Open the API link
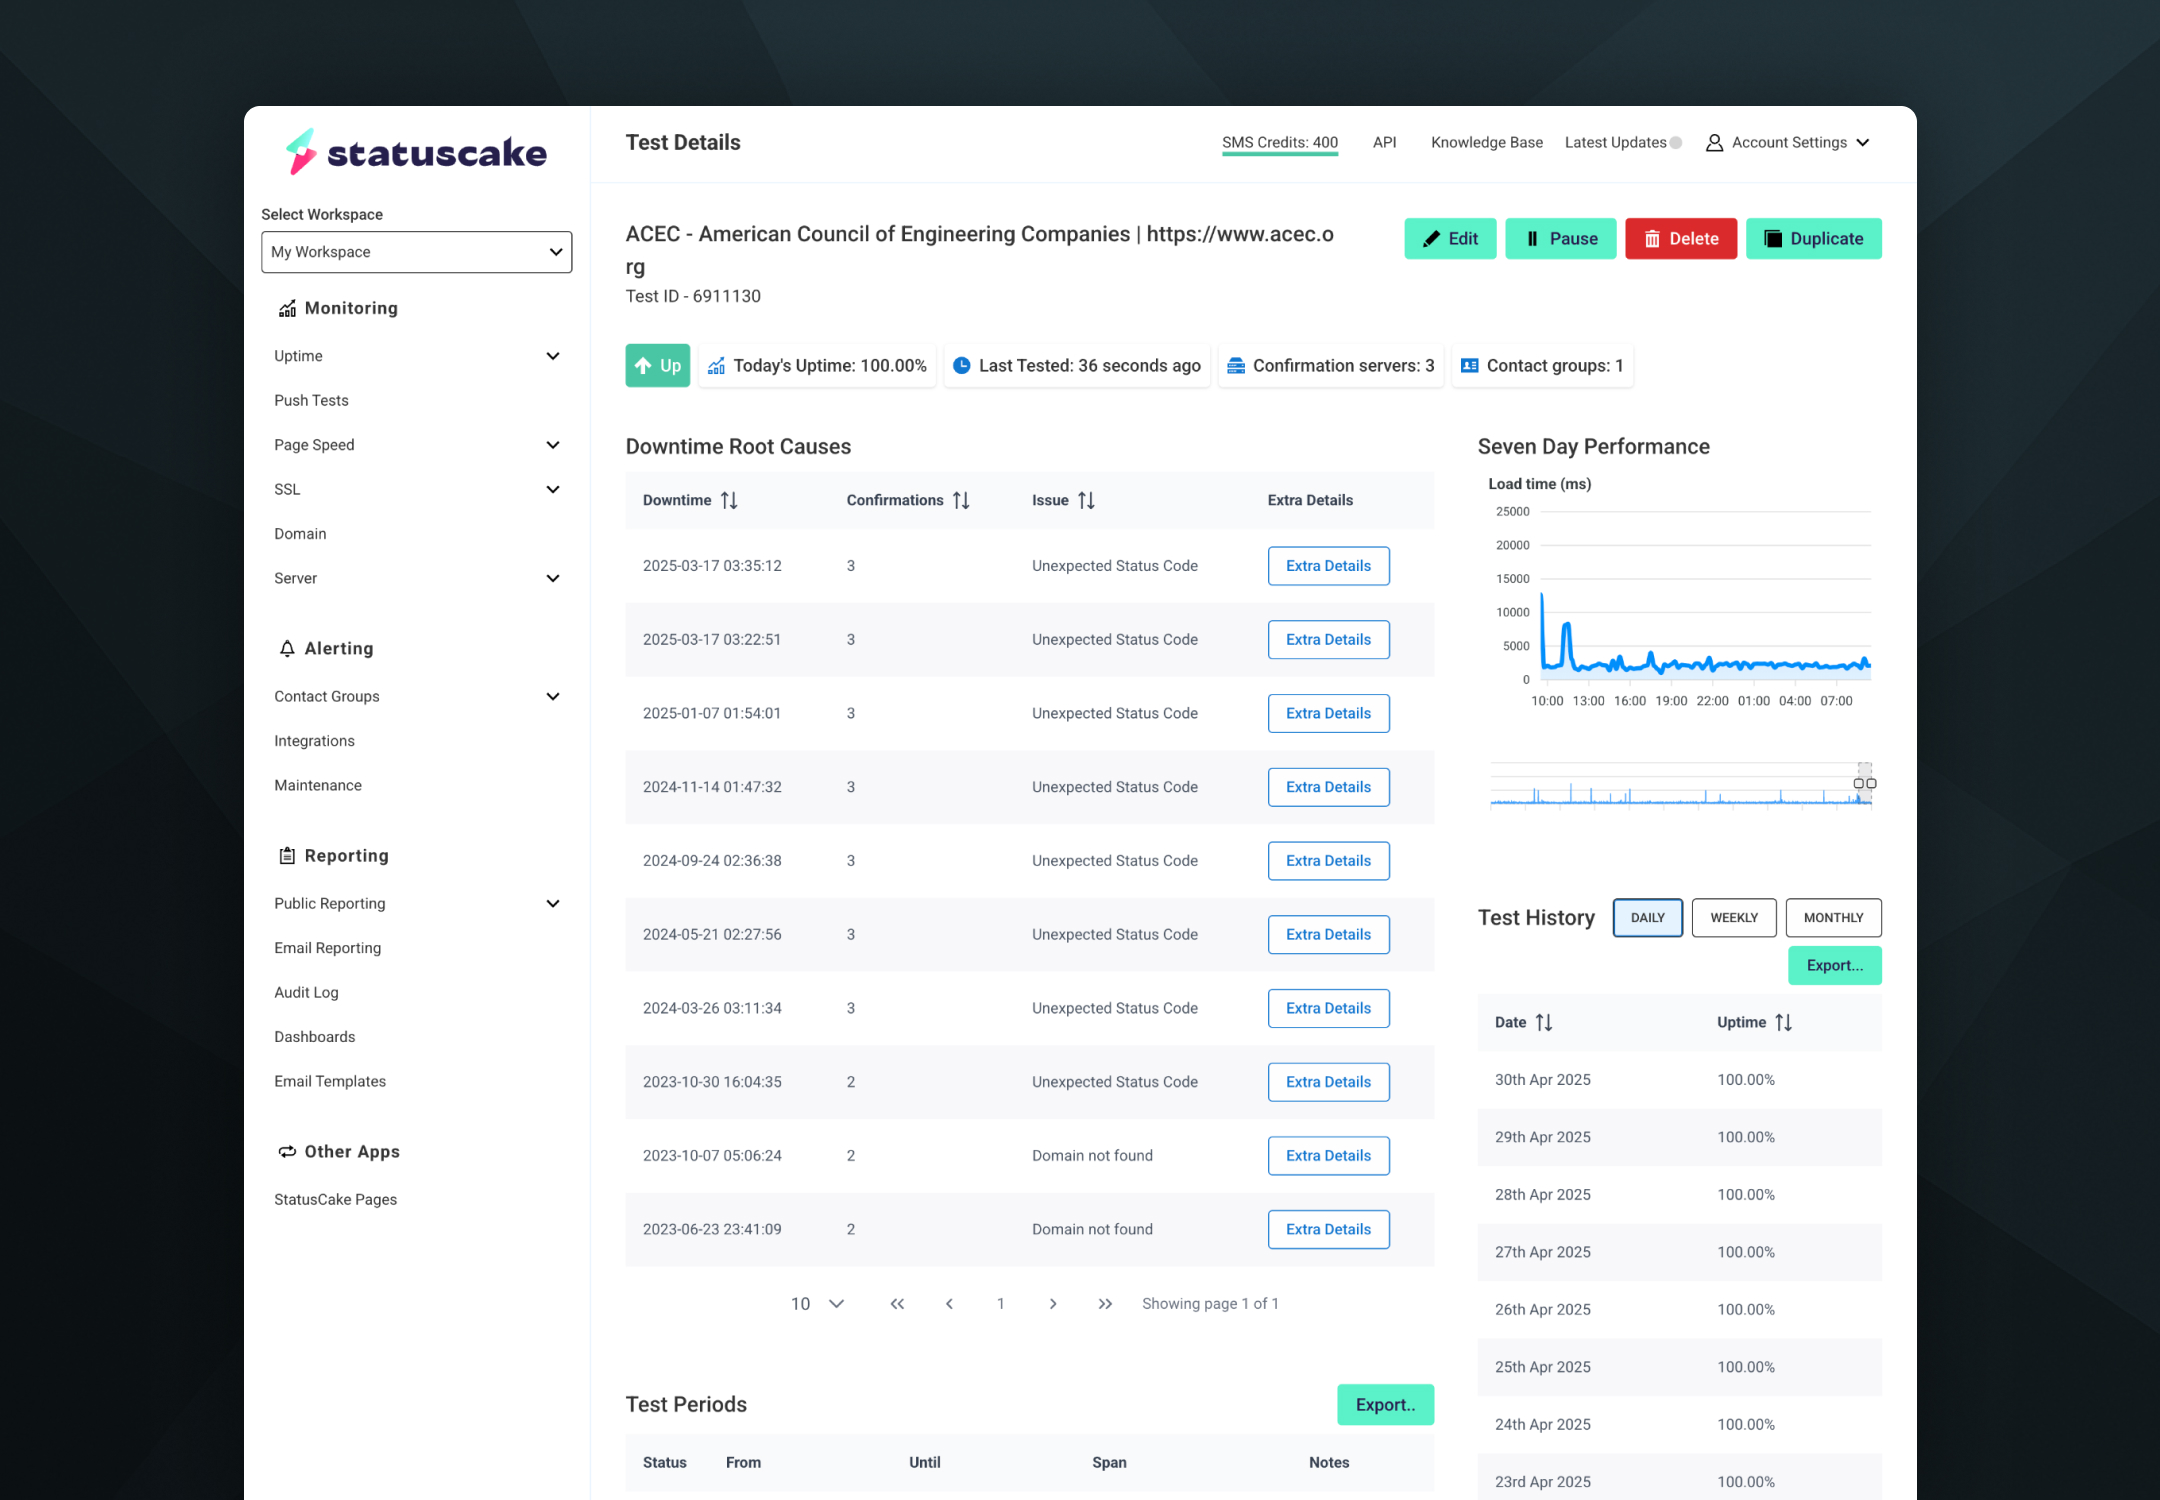The width and height of the screenshot is (2160, 1500). tap(1384, 143)
